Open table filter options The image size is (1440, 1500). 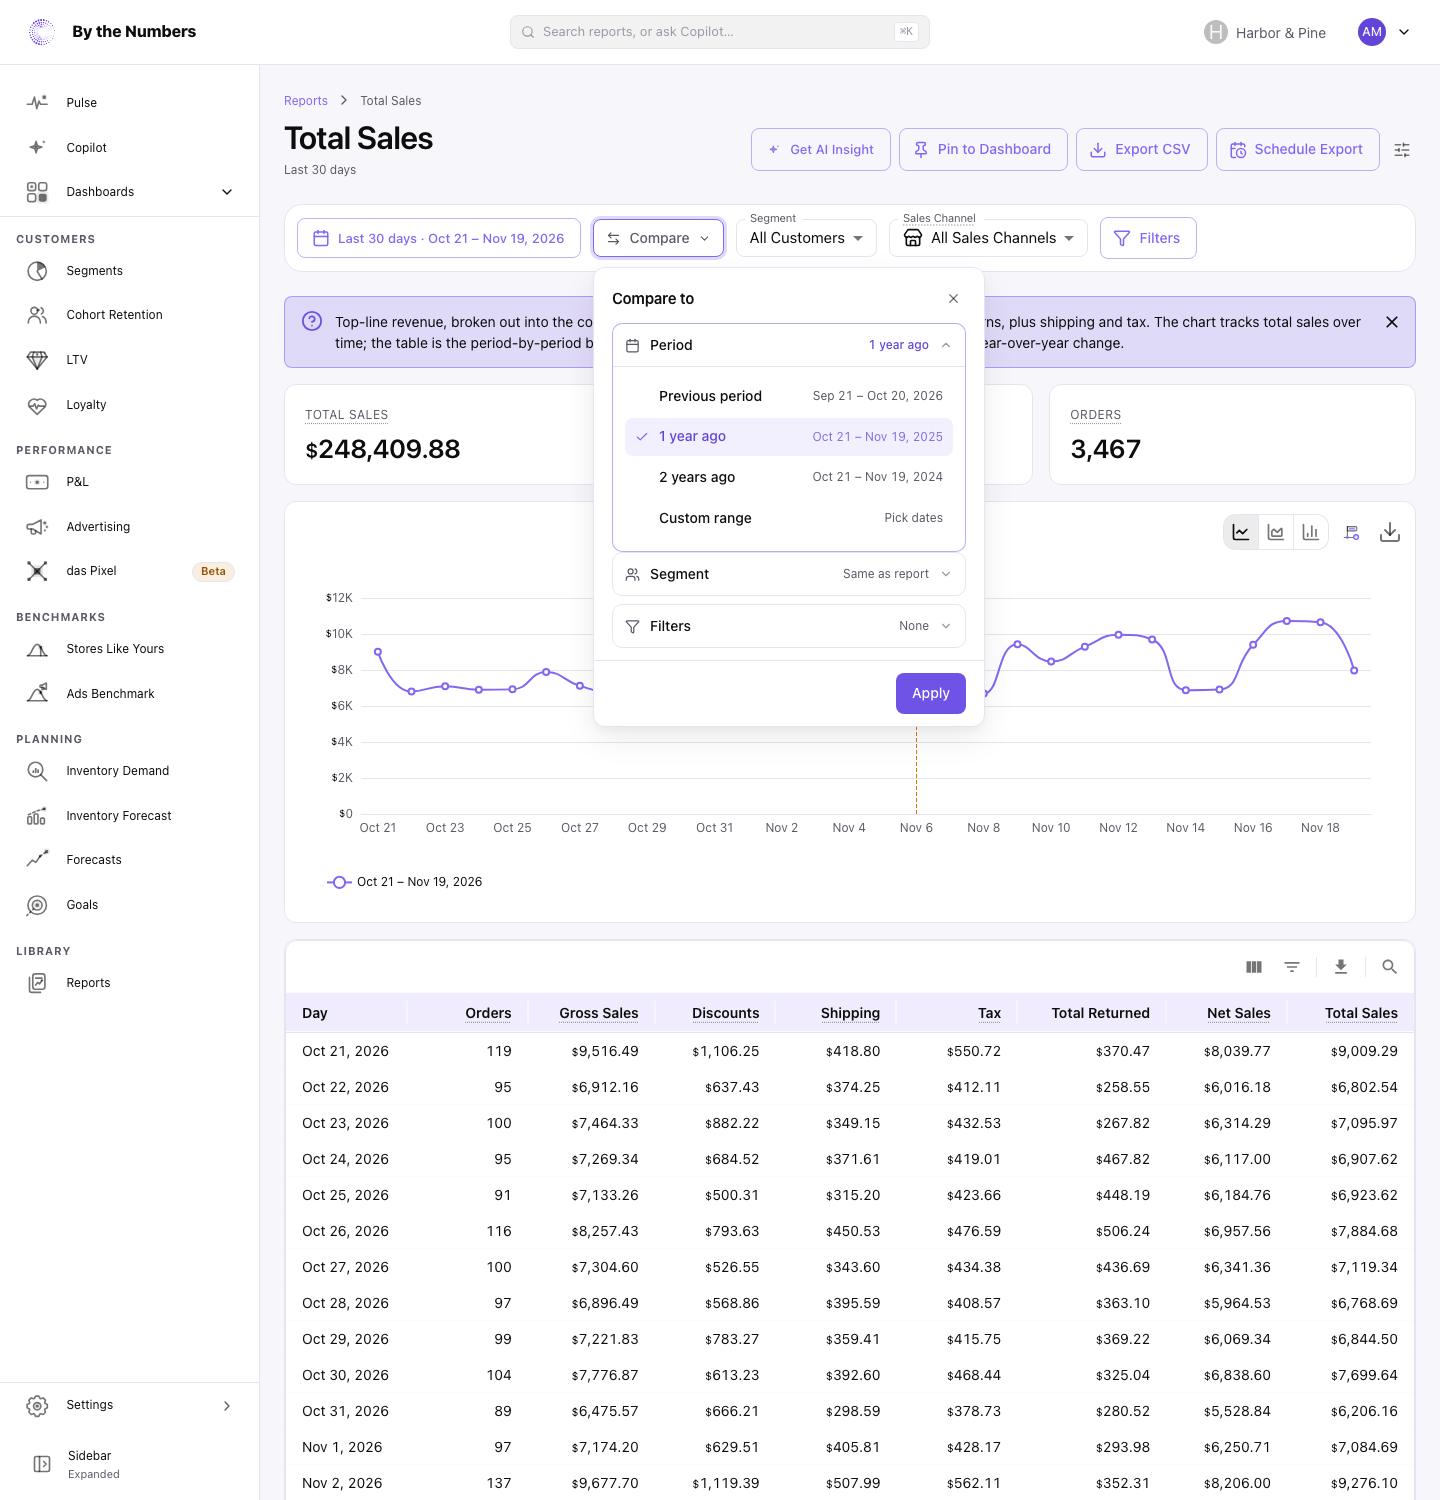[x=1292, y=967]
